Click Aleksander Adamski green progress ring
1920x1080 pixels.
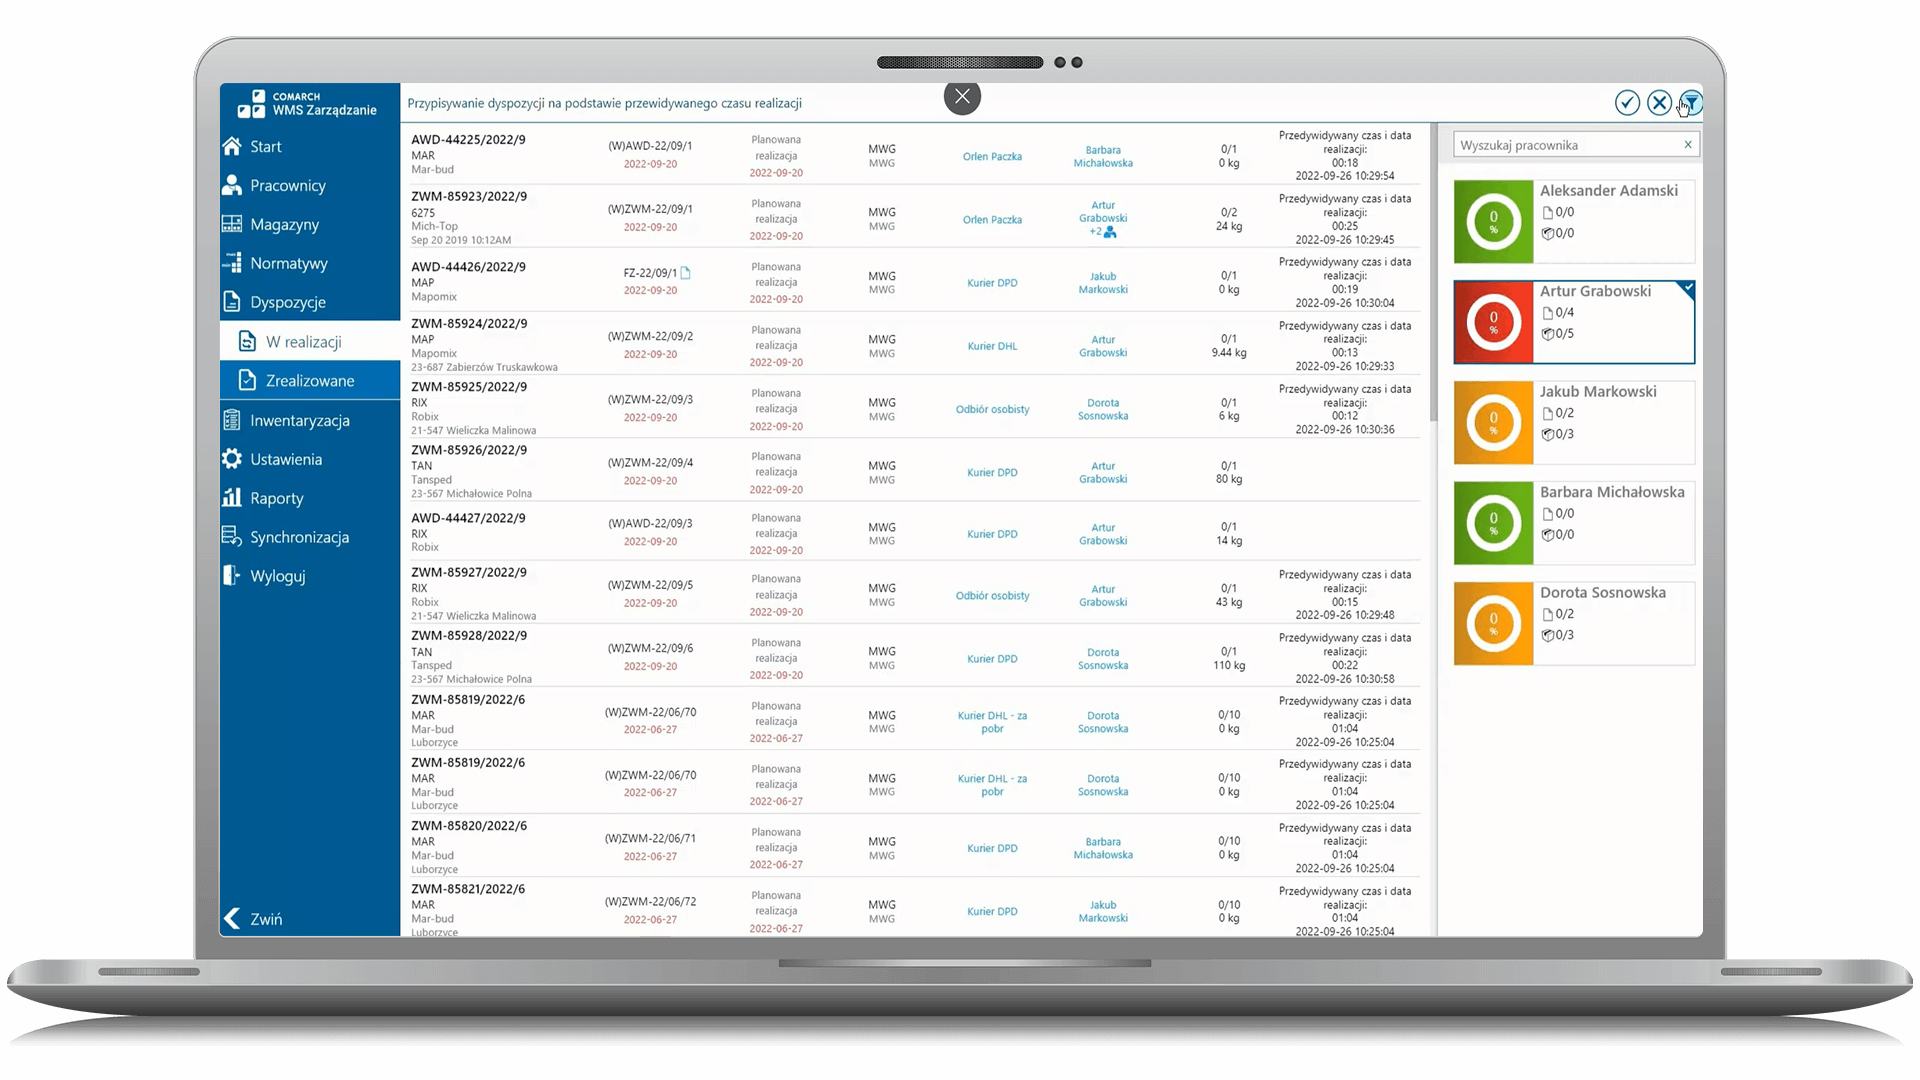[x=1493, y=222]
